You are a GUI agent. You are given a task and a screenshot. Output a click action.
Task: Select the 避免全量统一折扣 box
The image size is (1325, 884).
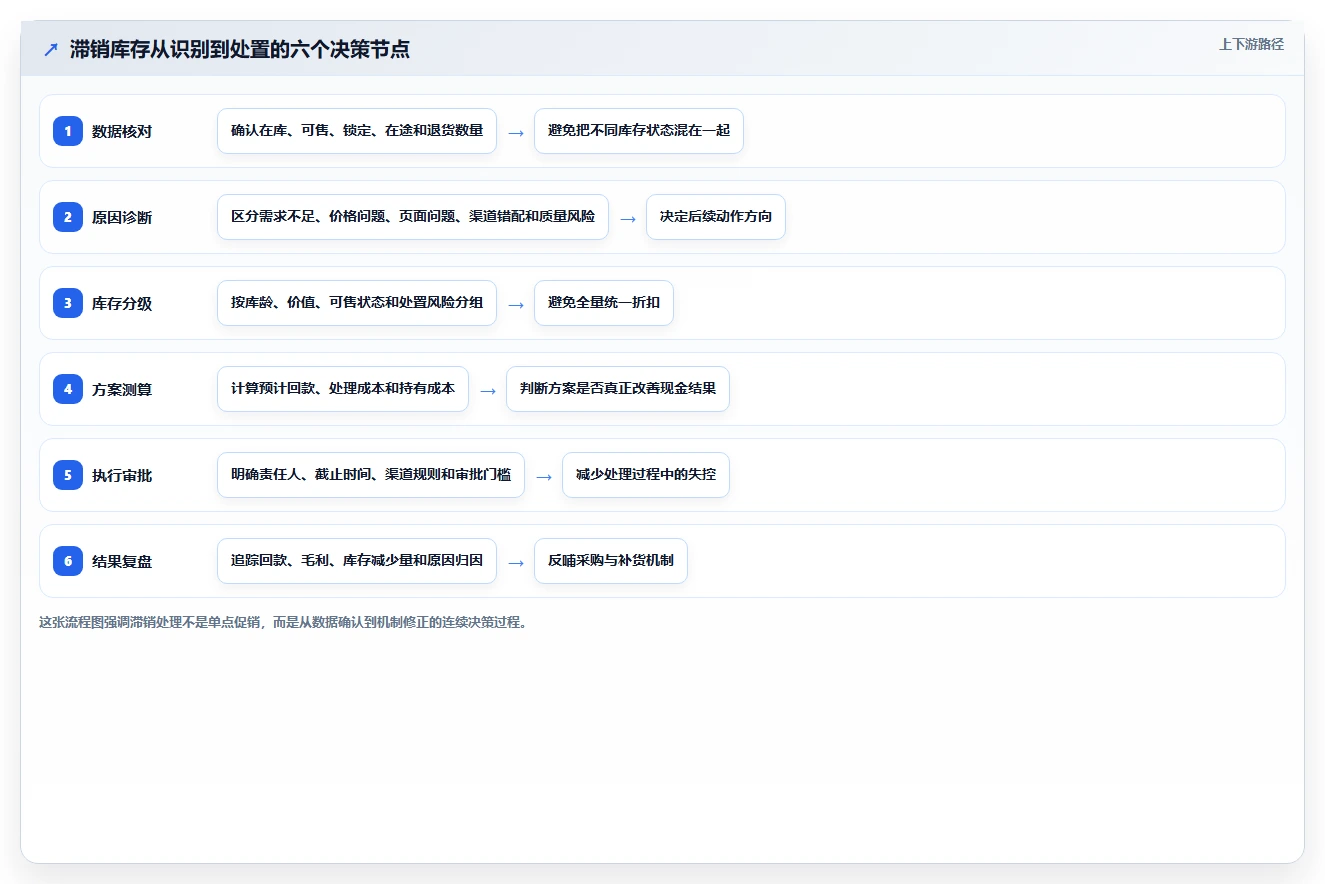pos(604,303)
